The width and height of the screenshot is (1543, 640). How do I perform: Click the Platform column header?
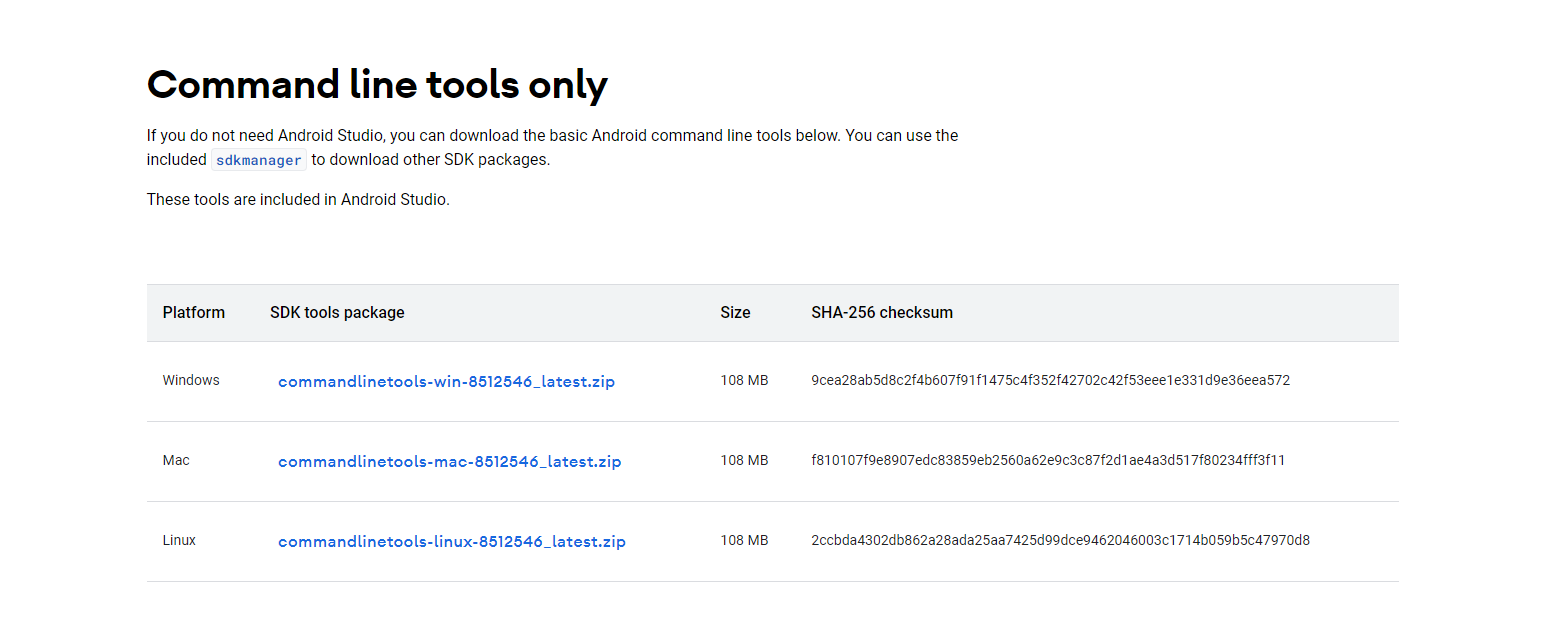point(193,313)
